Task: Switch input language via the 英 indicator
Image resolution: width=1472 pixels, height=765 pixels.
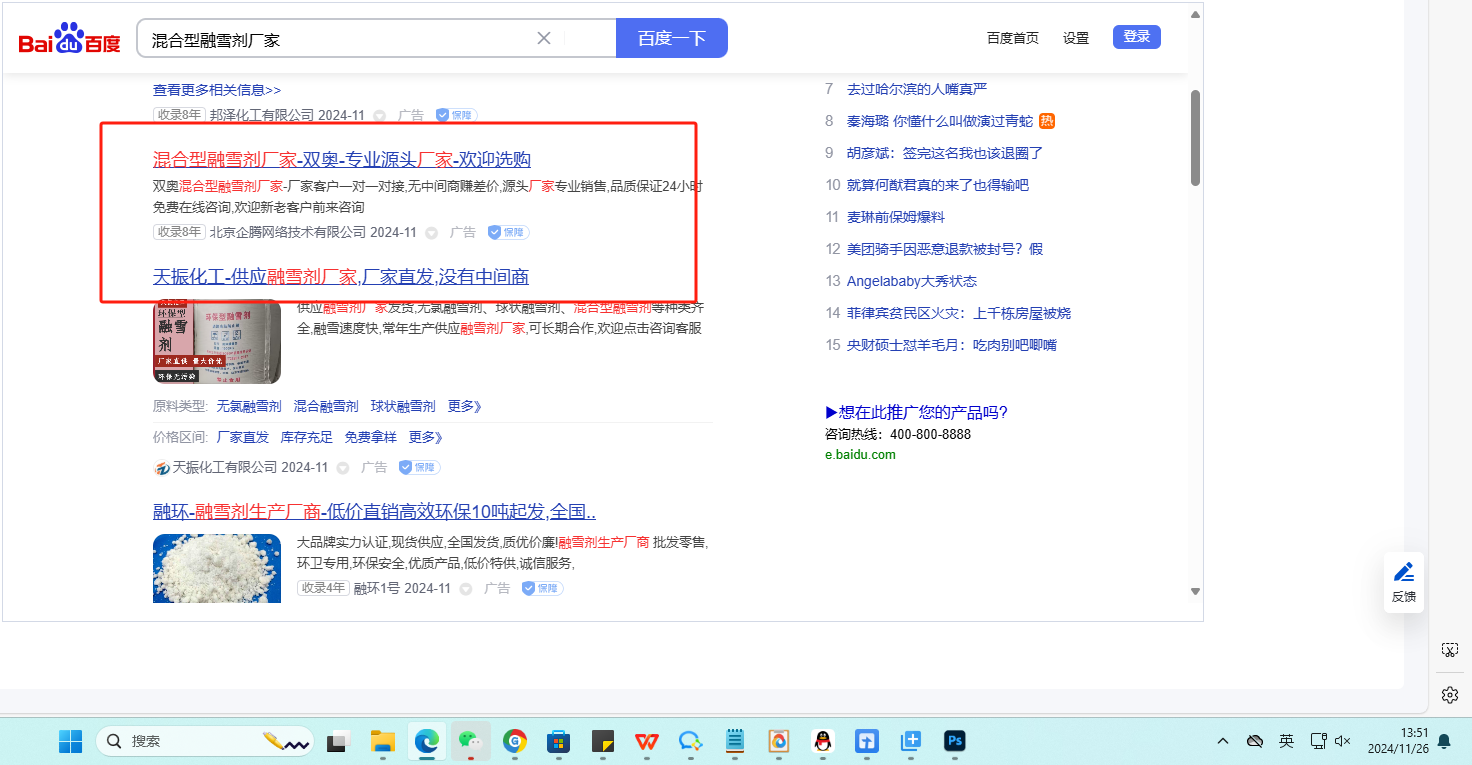Action: point(1286,741)
